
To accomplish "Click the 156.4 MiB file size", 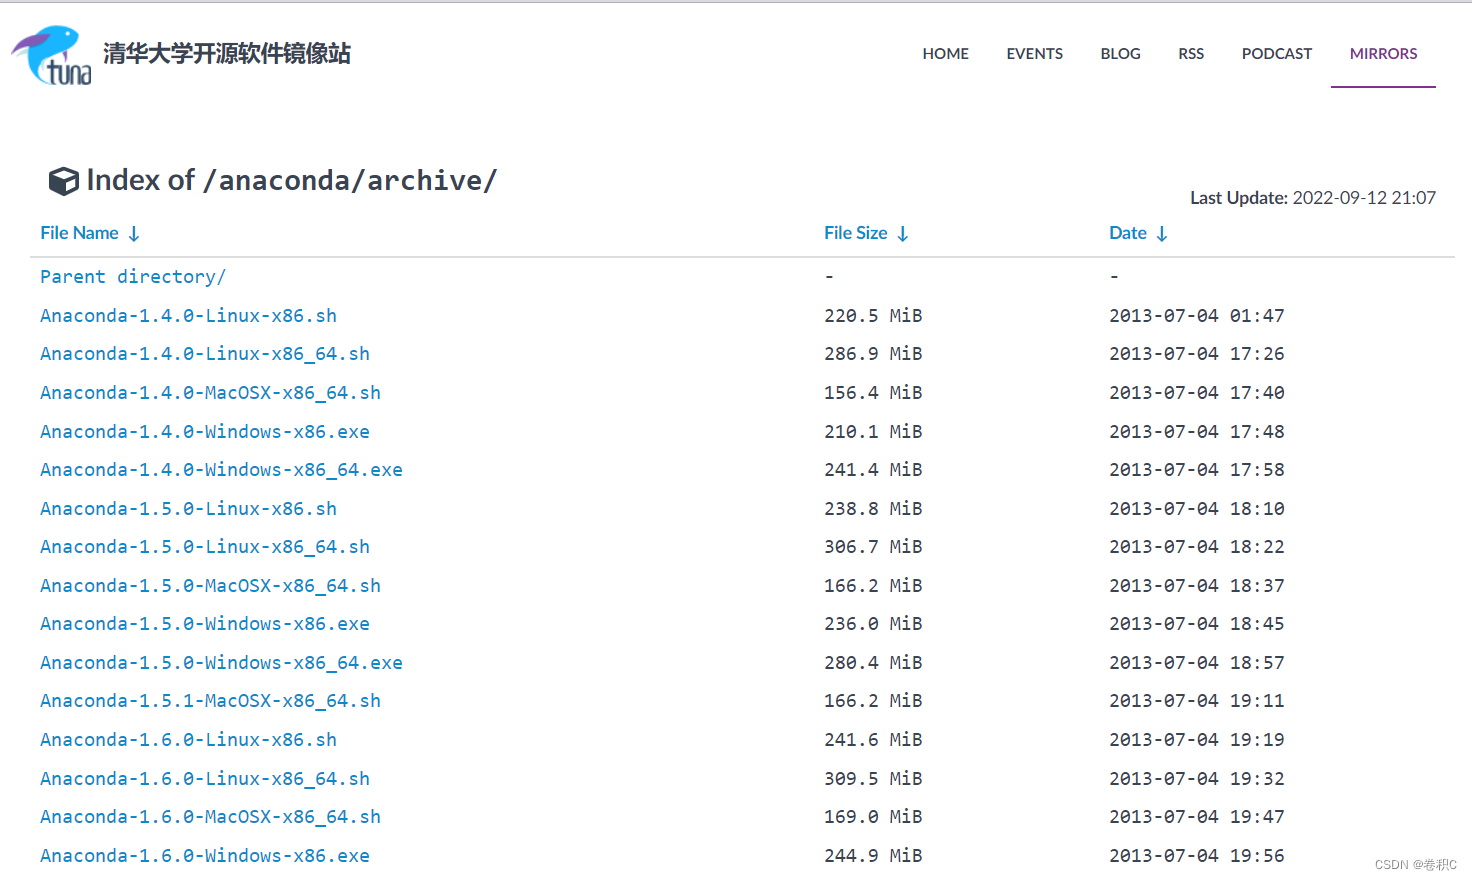I will pos(873,393).
